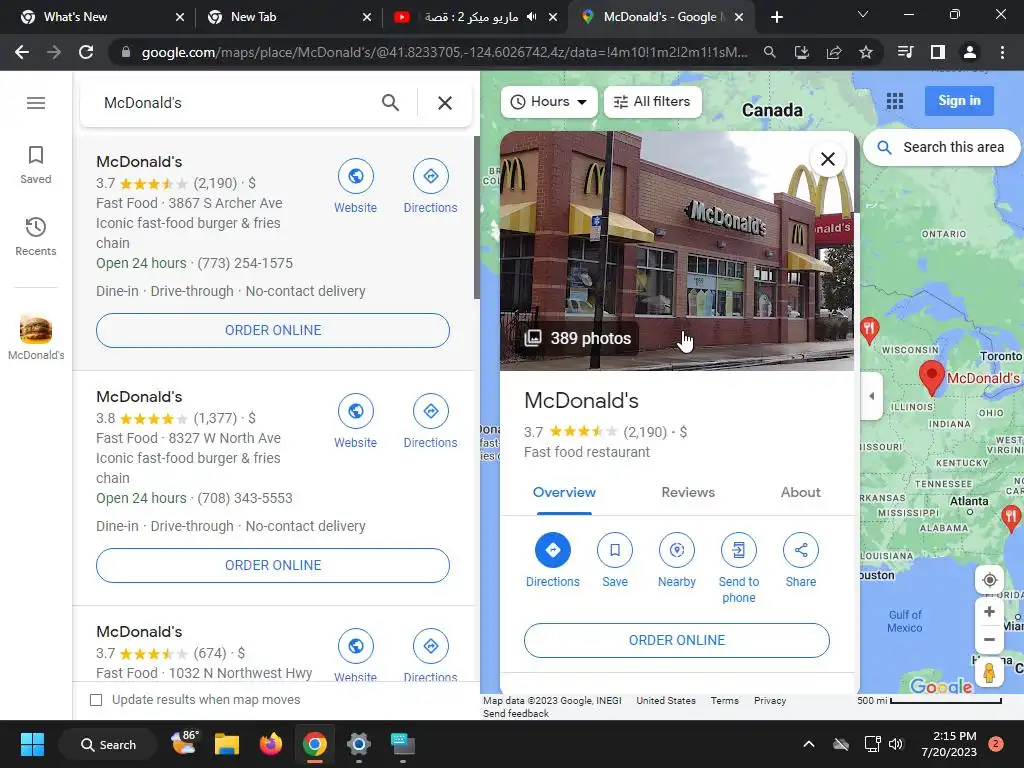Zoom in on the map with plus
Screen dimensions: 1024x768
click(989, 612)
